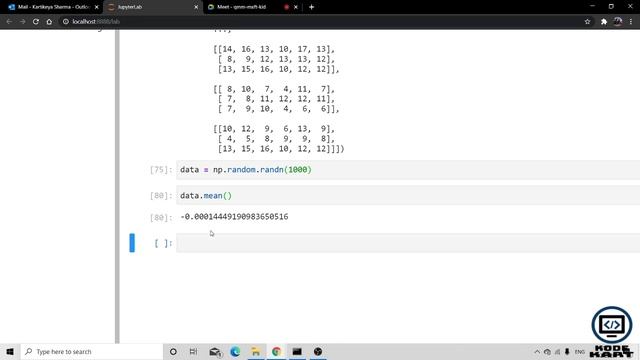Click the notebook side panel scrollbar
Screen dimensions: 640x360
click(x=117, y=186)
